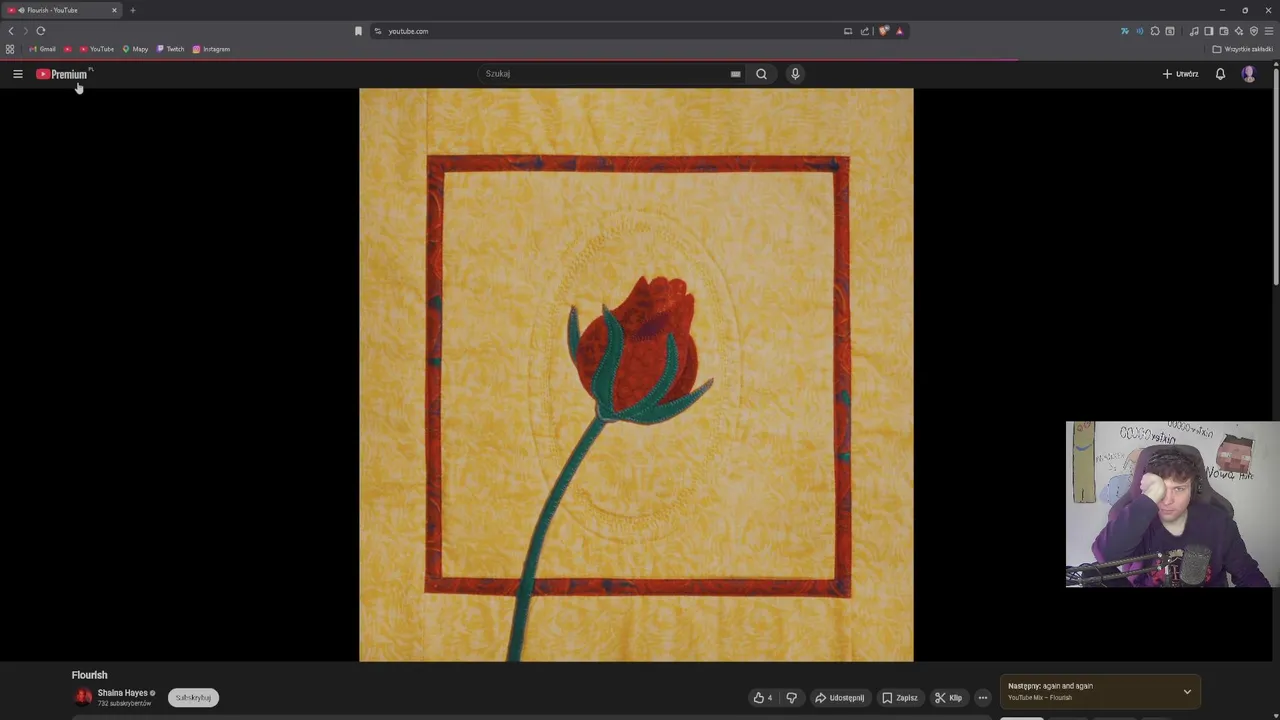
Task: Click the search magnifier button
Action: pos(761,74)
